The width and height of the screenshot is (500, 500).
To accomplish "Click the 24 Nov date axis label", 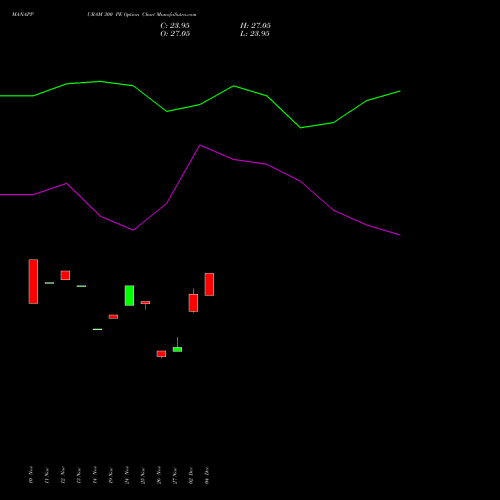I will [x=127, y=475].
